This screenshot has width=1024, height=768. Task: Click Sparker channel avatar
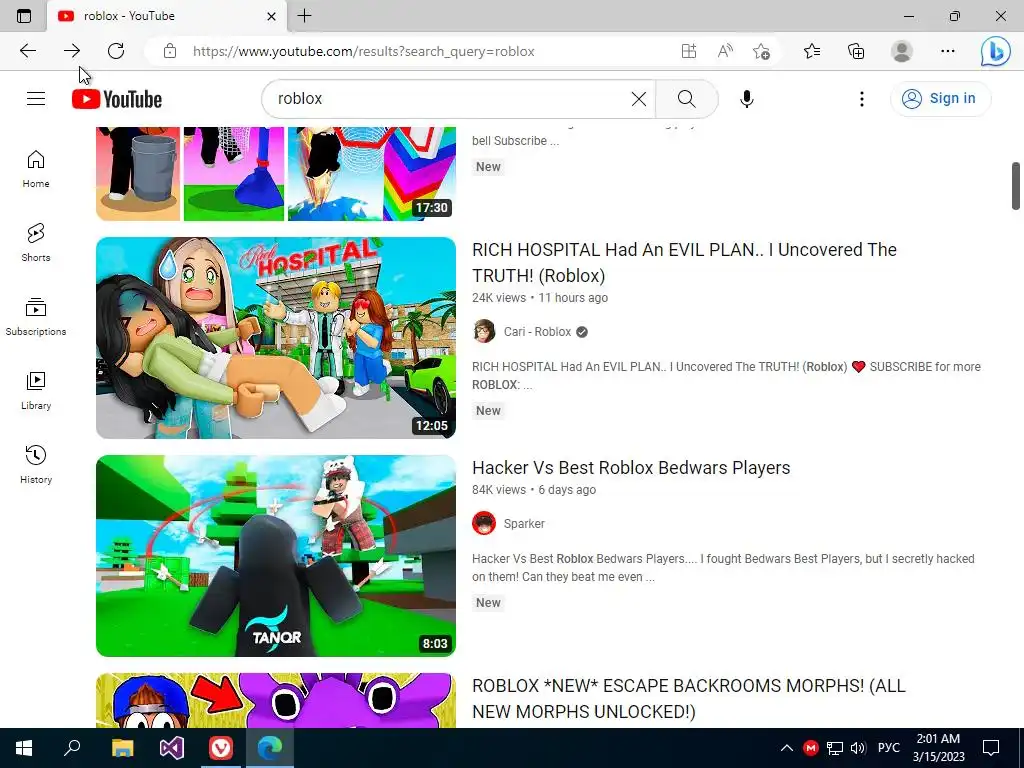coord(484,524)
